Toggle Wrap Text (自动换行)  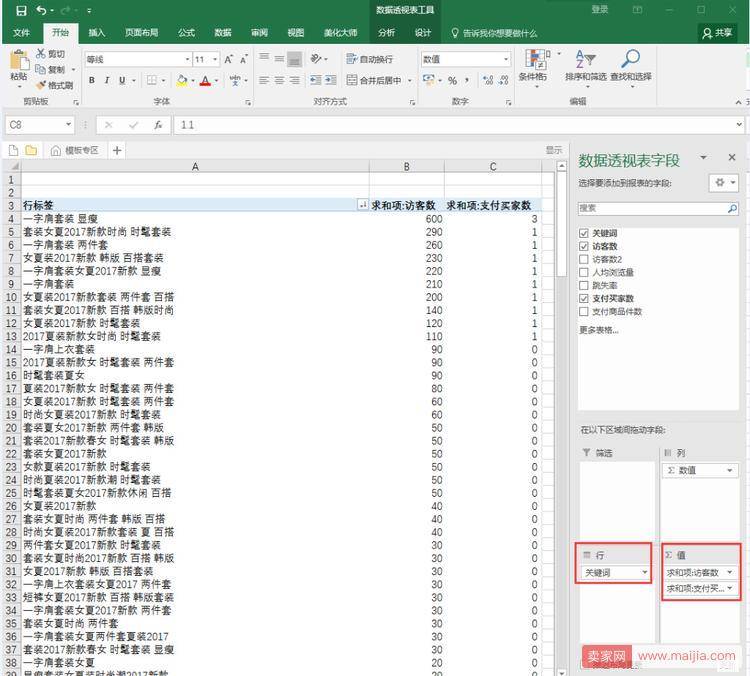370,59
